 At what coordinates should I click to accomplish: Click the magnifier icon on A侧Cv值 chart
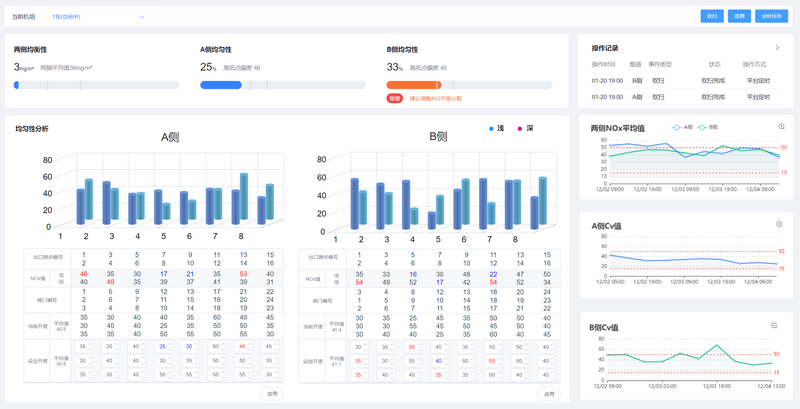779,224
